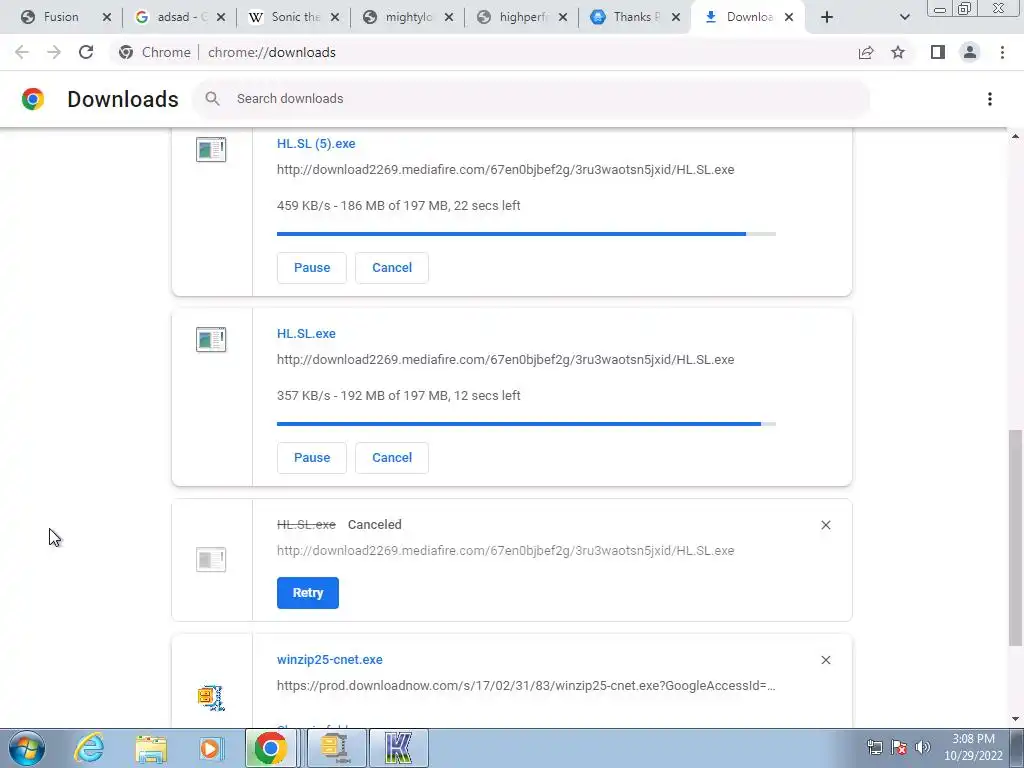The width and height of the screenshot is (1024, 768).
Task: Click the mediafire URL under HL.SL (5).exe
Action: [x=505, y=170]
